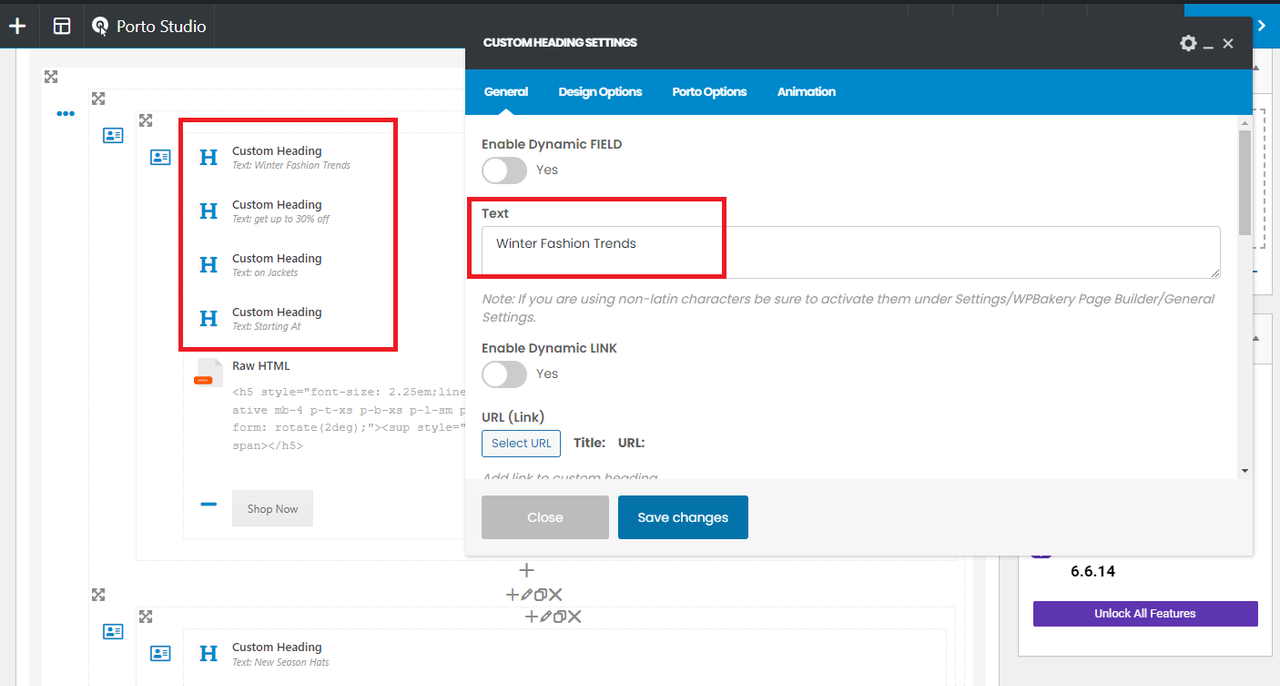Click the H icon of 'Starting At' heading

tap(208, 319)
